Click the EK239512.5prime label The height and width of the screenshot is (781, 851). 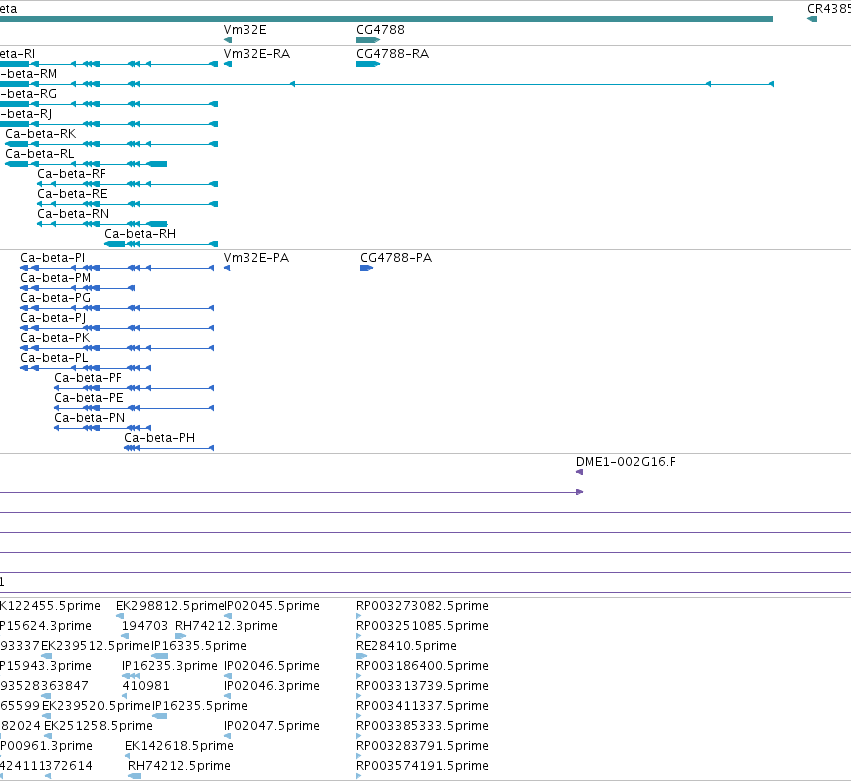click(x=96, y=646)
